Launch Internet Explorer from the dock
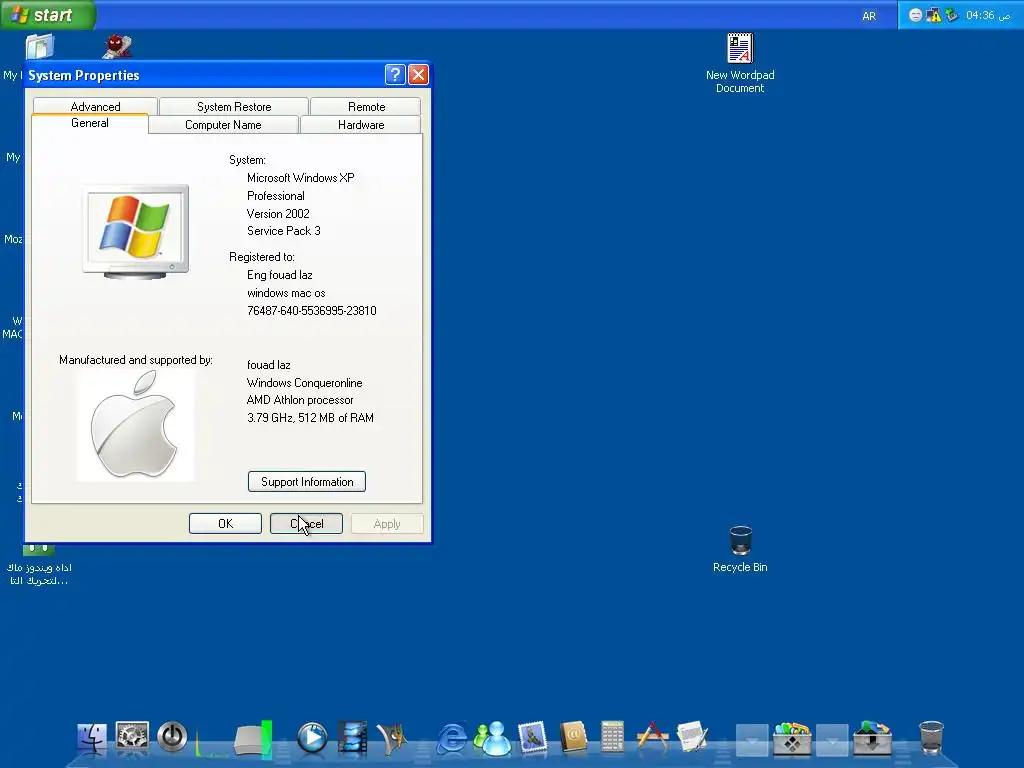1024x768 pixels. 451,739
